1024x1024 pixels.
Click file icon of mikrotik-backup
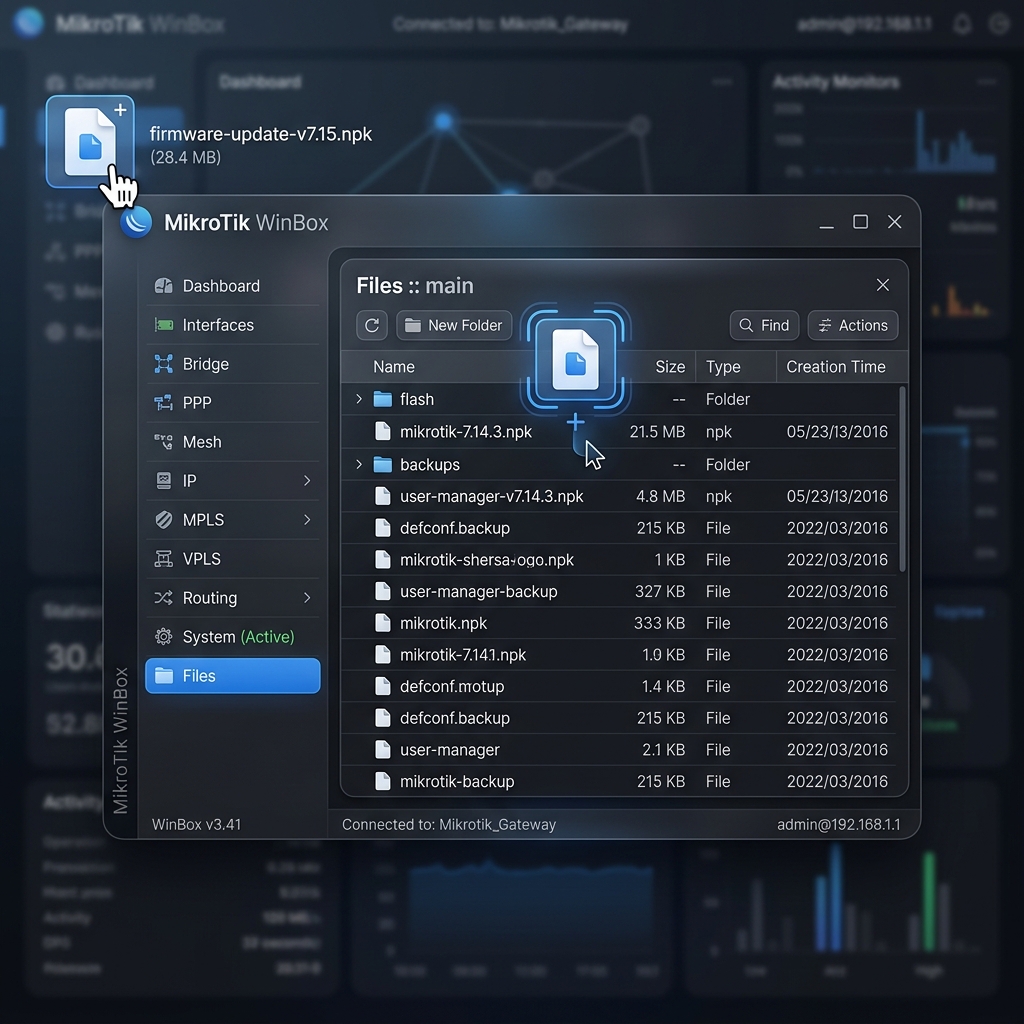pos(383,781)
